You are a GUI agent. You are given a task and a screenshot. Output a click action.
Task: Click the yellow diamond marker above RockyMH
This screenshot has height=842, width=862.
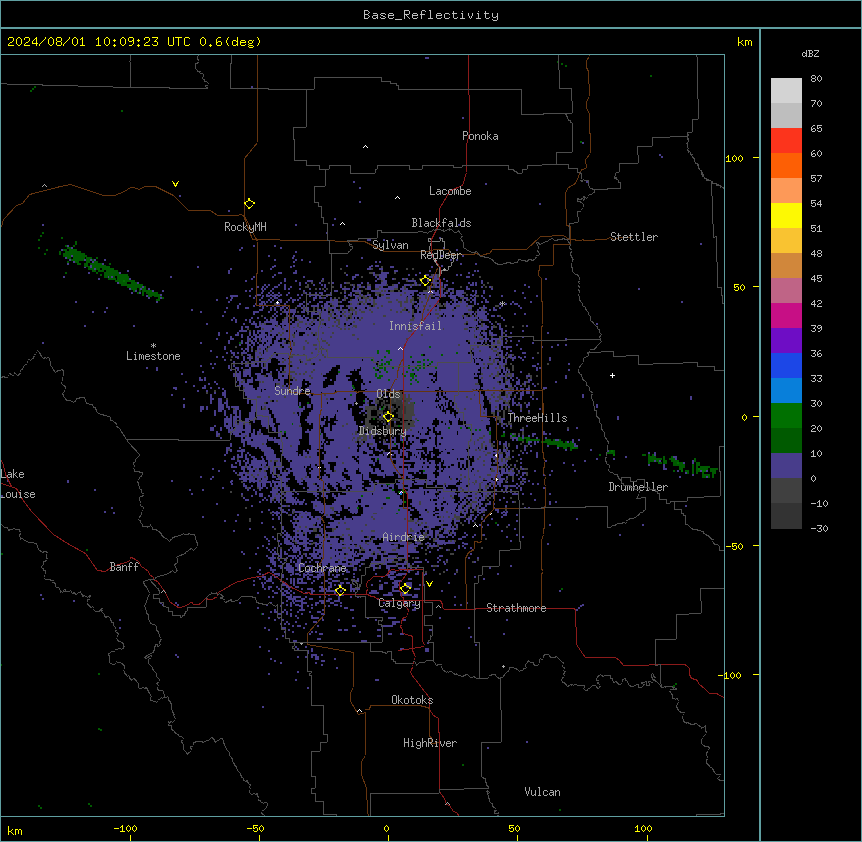click(249, 204)
